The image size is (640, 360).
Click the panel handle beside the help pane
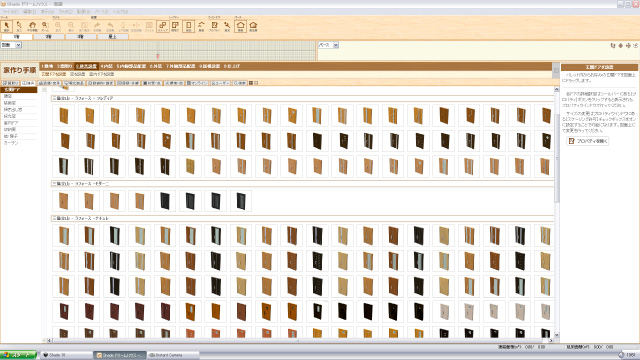pos(556,71)
